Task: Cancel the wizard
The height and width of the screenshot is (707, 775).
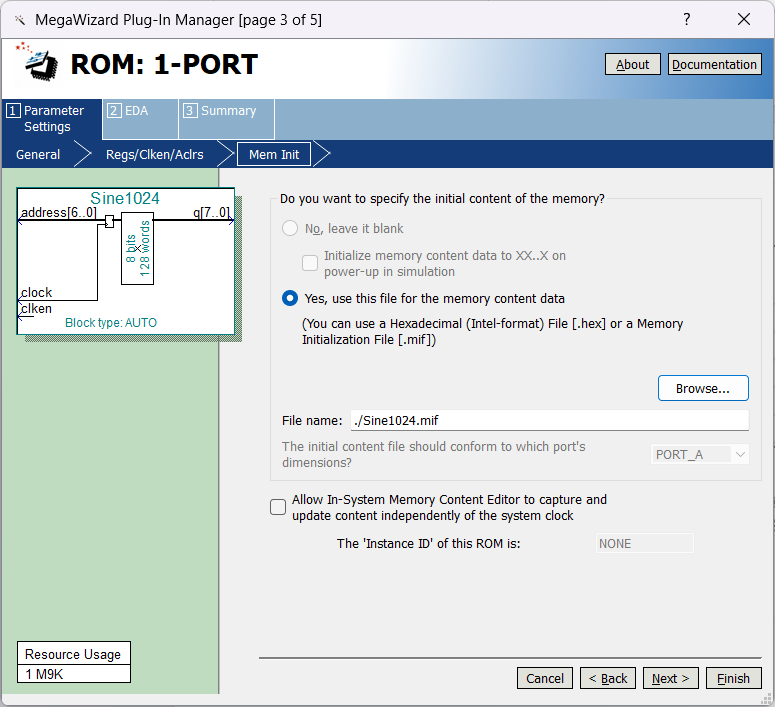Action: point(545,678)
